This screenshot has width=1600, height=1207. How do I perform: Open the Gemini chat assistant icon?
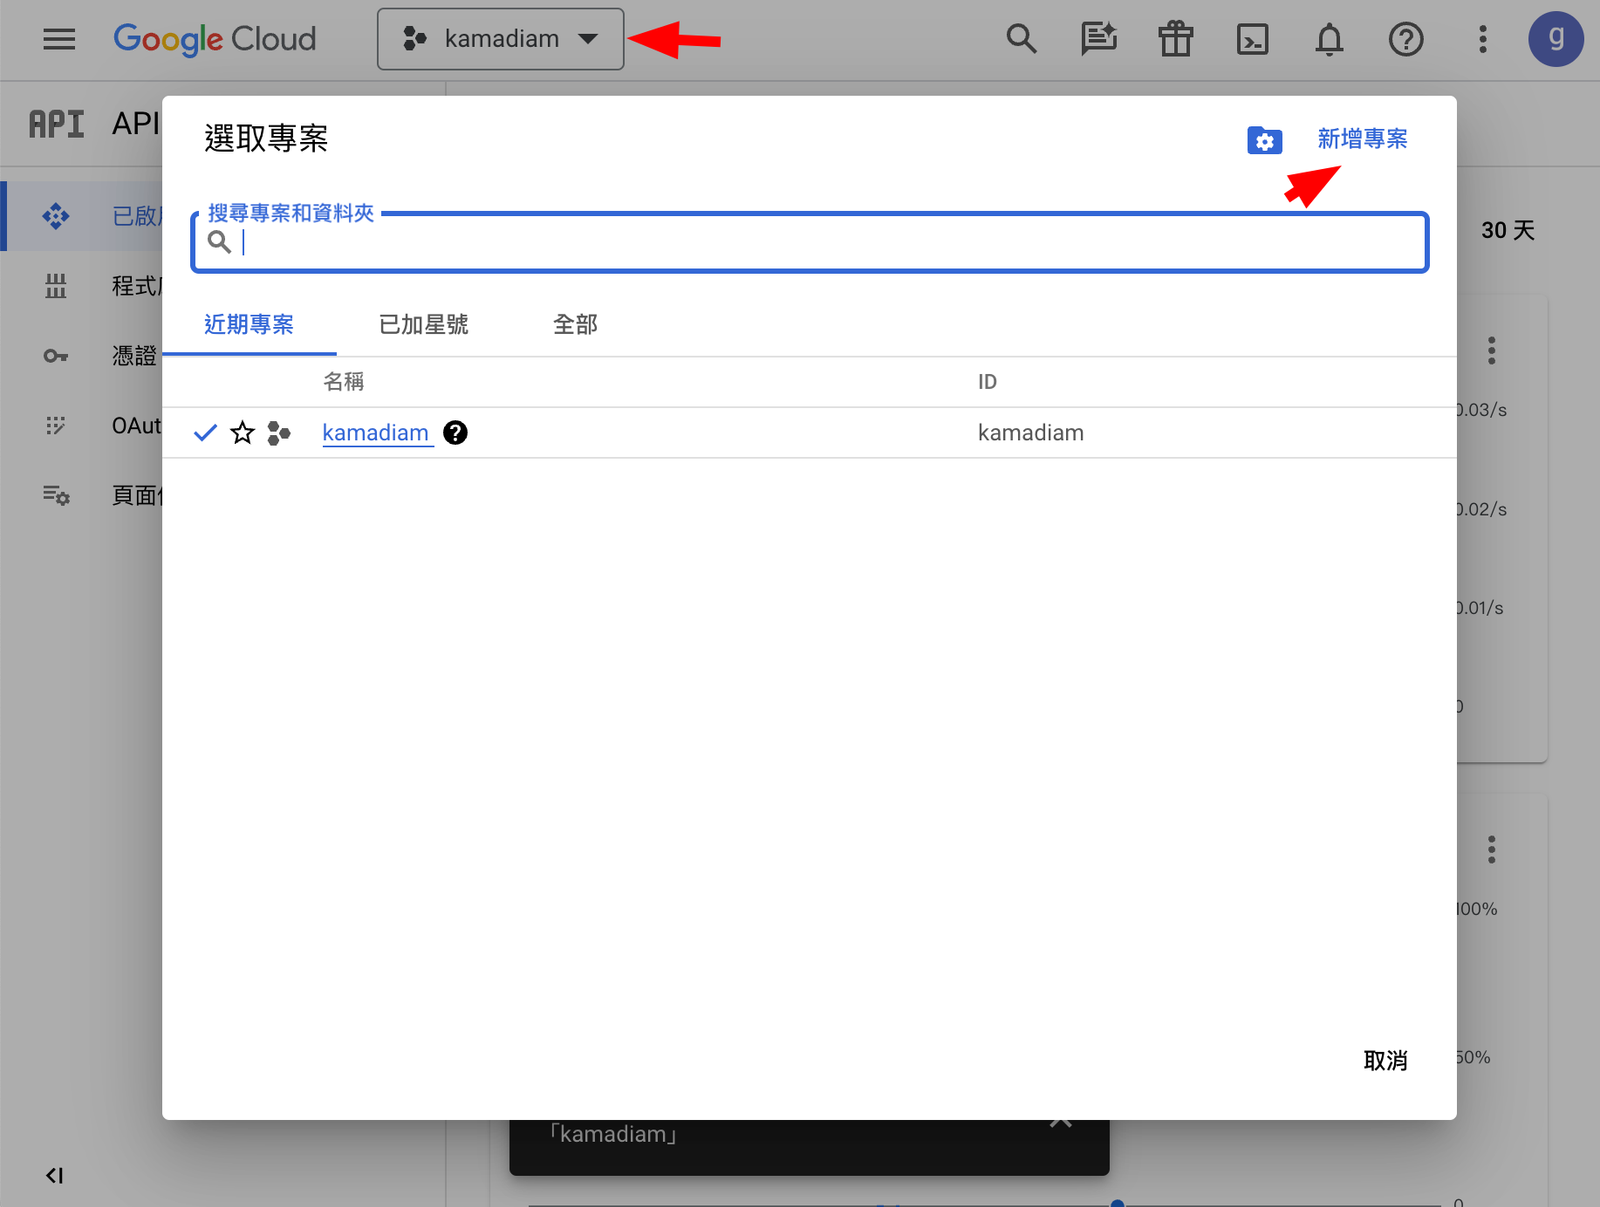(1098, 39)
